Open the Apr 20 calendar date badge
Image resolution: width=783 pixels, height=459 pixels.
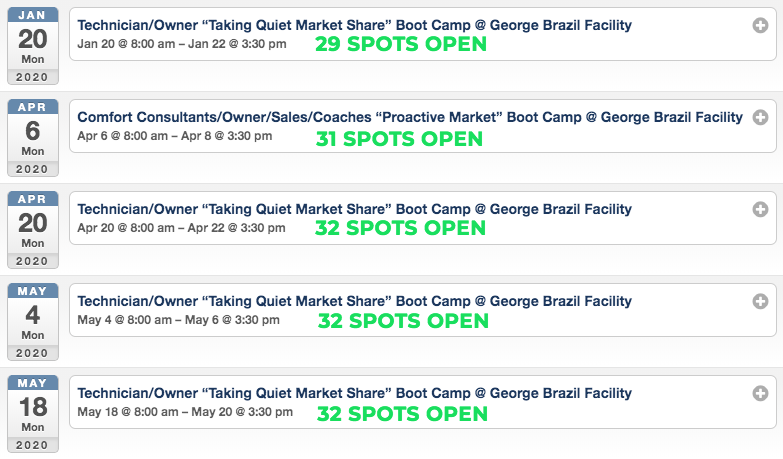[x=32, y=230]
